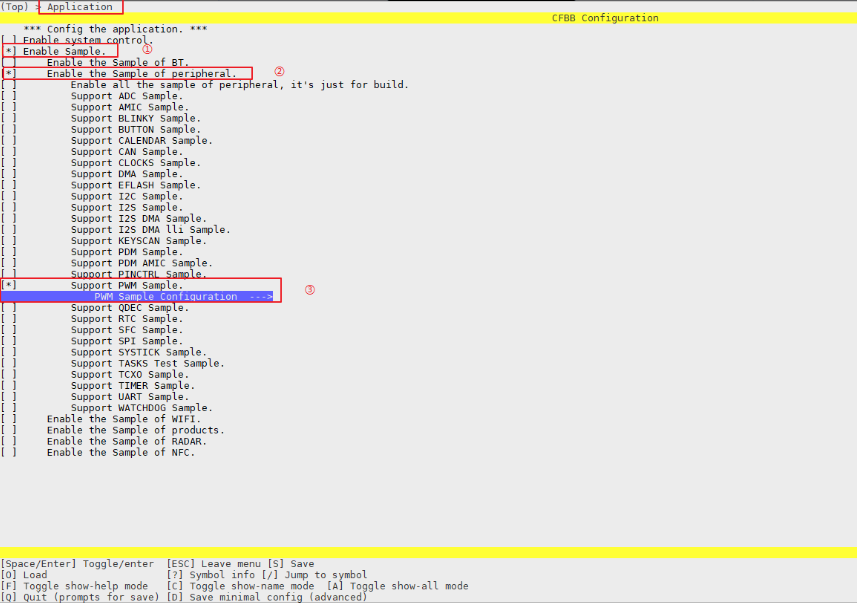The width and height of the screenshot is (857, 603).
Task: Toggle Enable system control option
Action: 10,40
